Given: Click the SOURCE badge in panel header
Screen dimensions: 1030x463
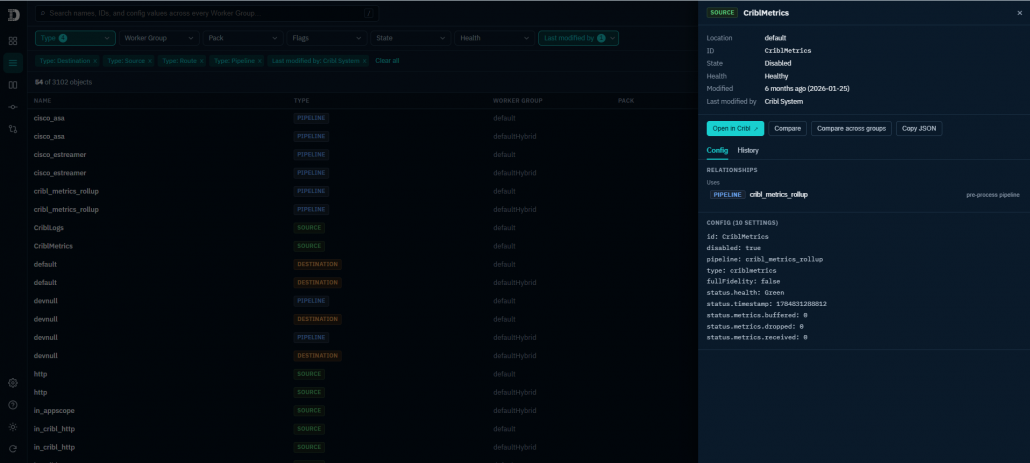Looking at the screenshot, I should click(x=722, y=13).
